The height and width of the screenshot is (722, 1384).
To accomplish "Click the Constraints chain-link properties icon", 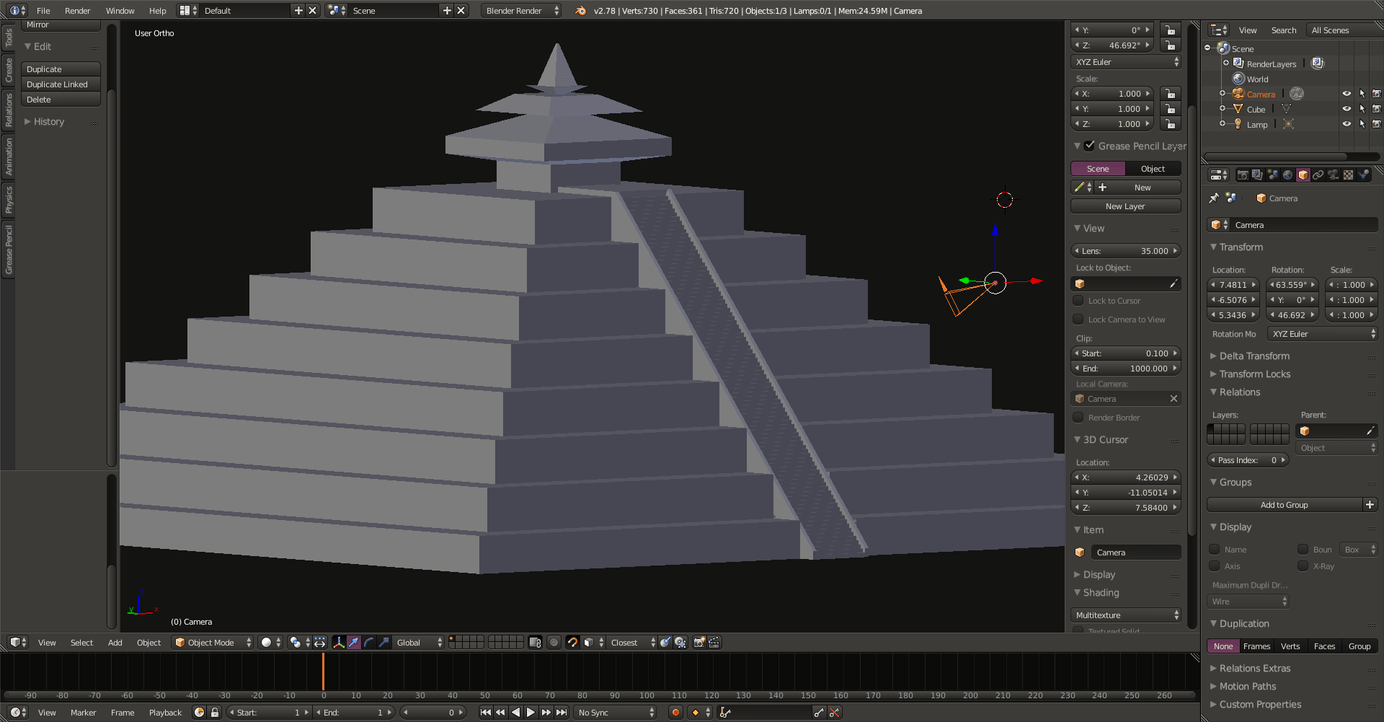I will [x=1318, y=175].
